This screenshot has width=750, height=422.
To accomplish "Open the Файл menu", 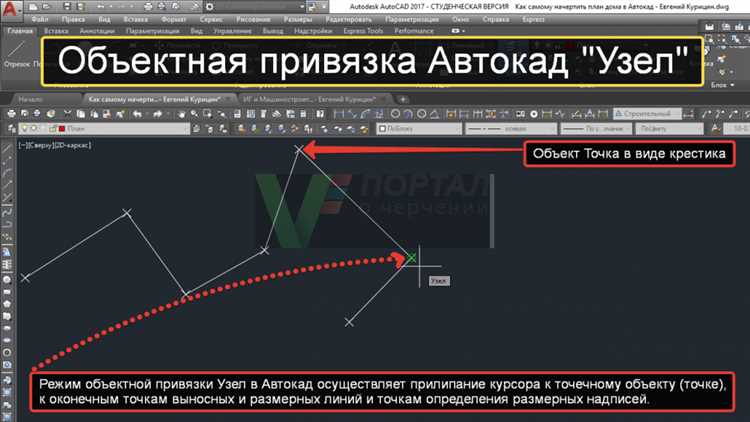I will pyautogui.click(x=40, y=20).
